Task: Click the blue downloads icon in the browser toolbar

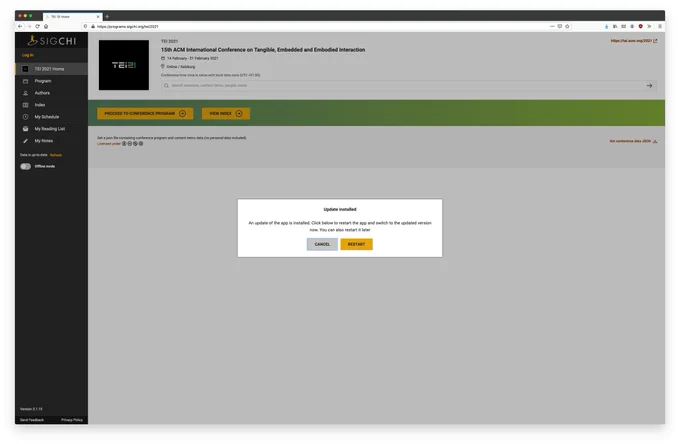Action: pos(606,26)
